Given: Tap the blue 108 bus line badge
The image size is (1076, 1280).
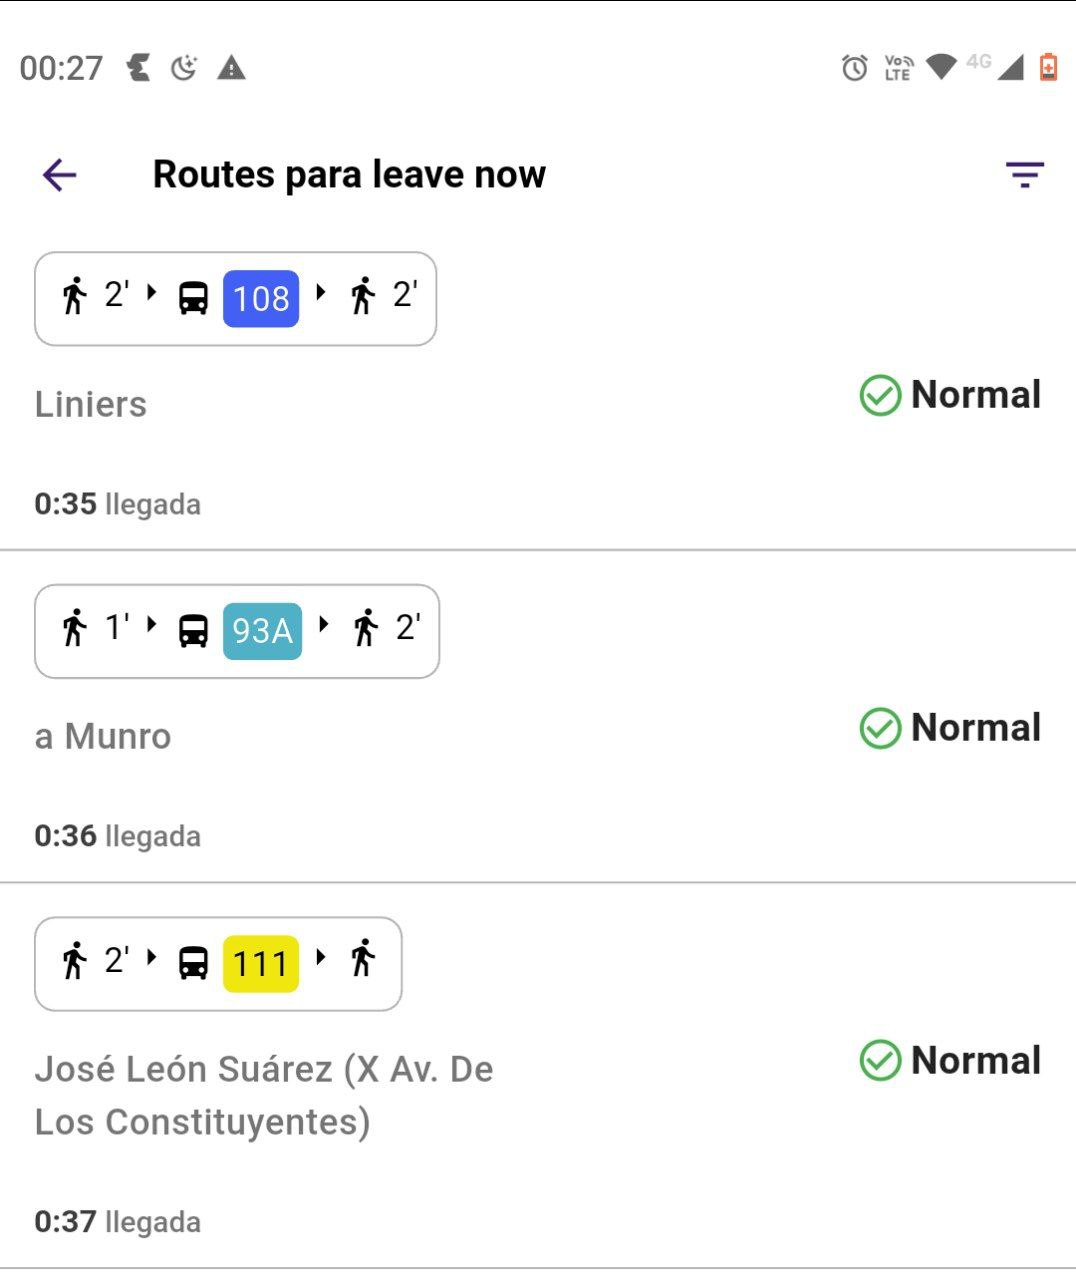Looking at the screenshot, I should pyautogui.click(x=261, y=298).
